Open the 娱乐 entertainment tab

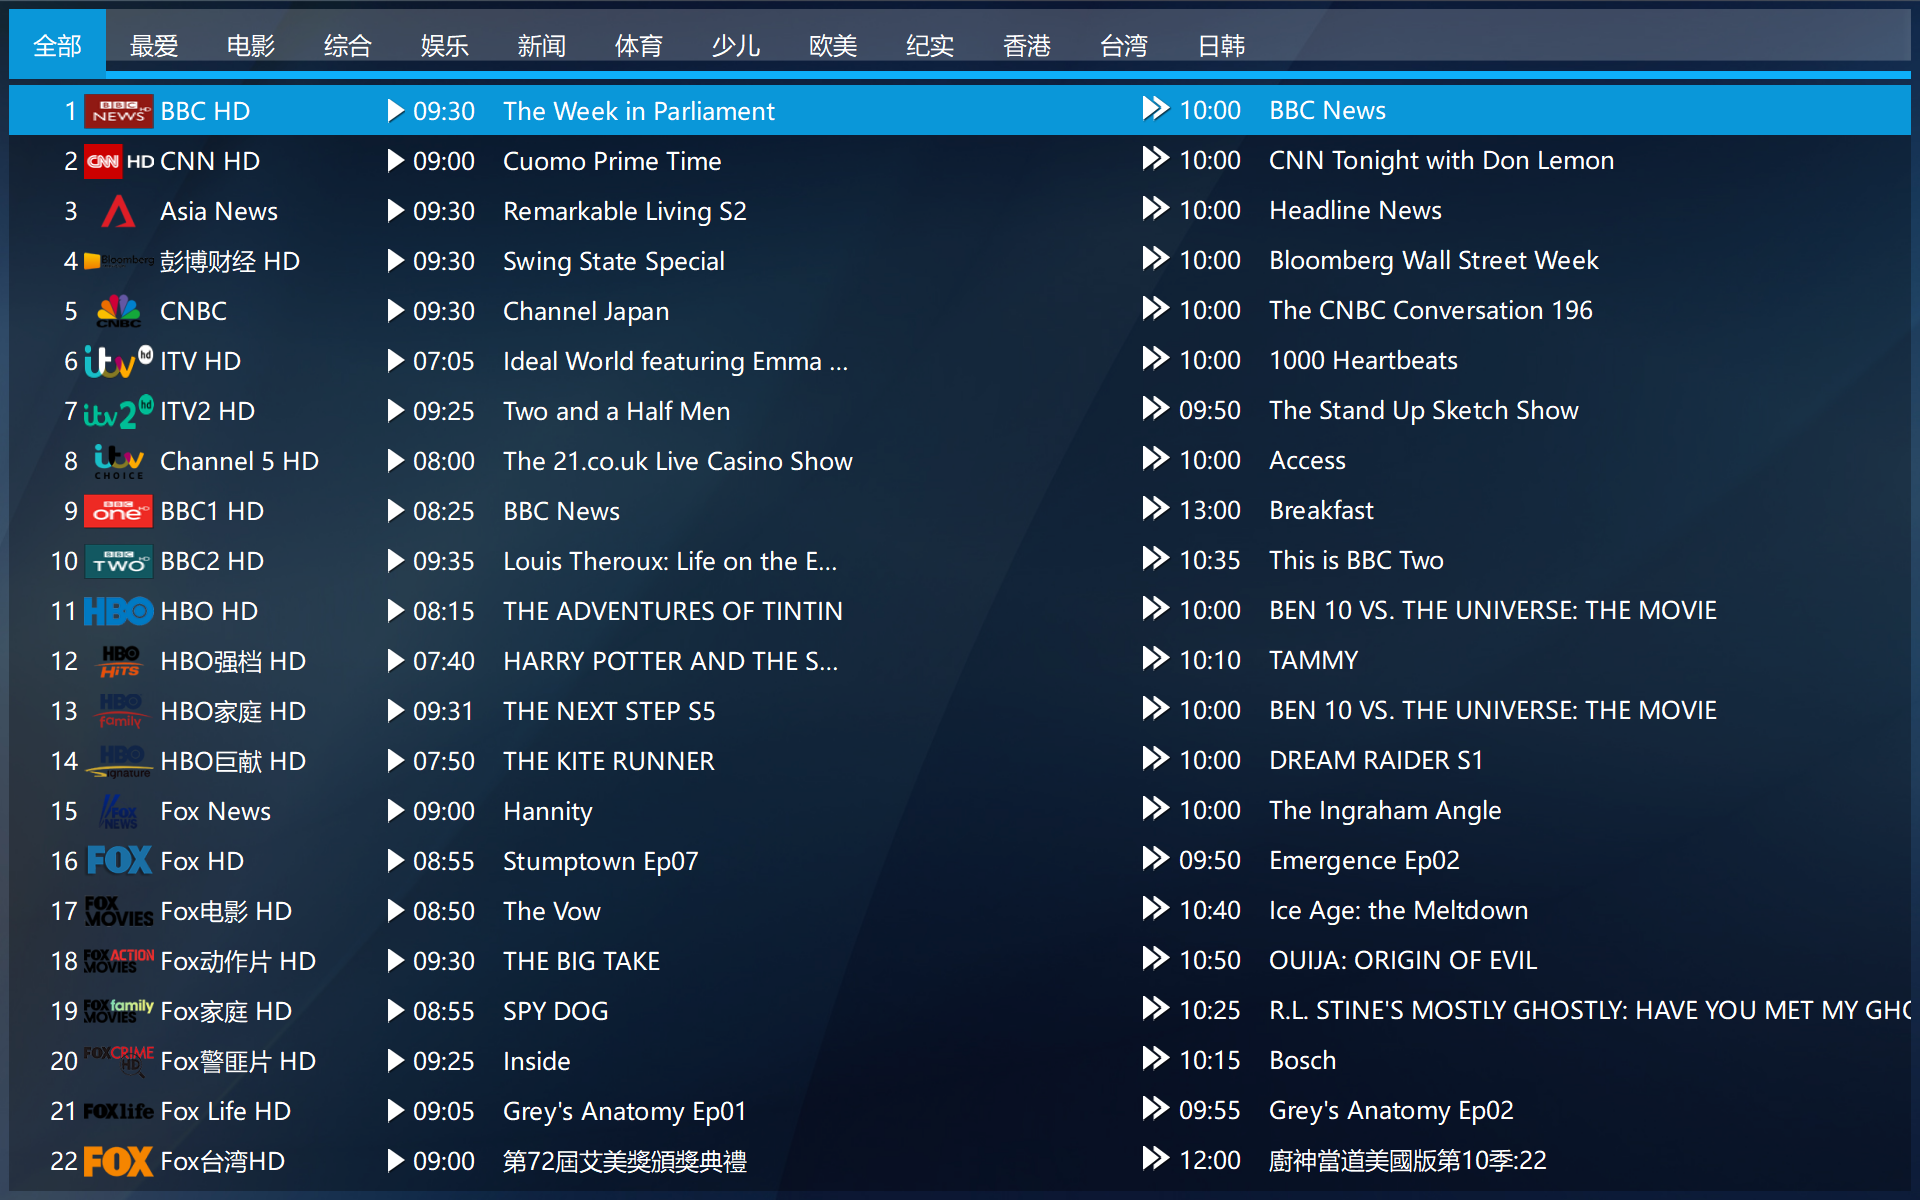(x=445, y=45)
